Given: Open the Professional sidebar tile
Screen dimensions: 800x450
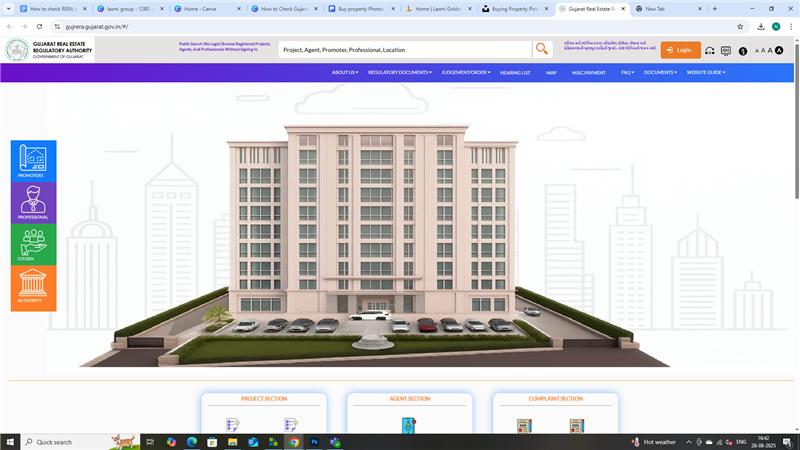Looking at the screenshot, I should [x=33, y=203].
